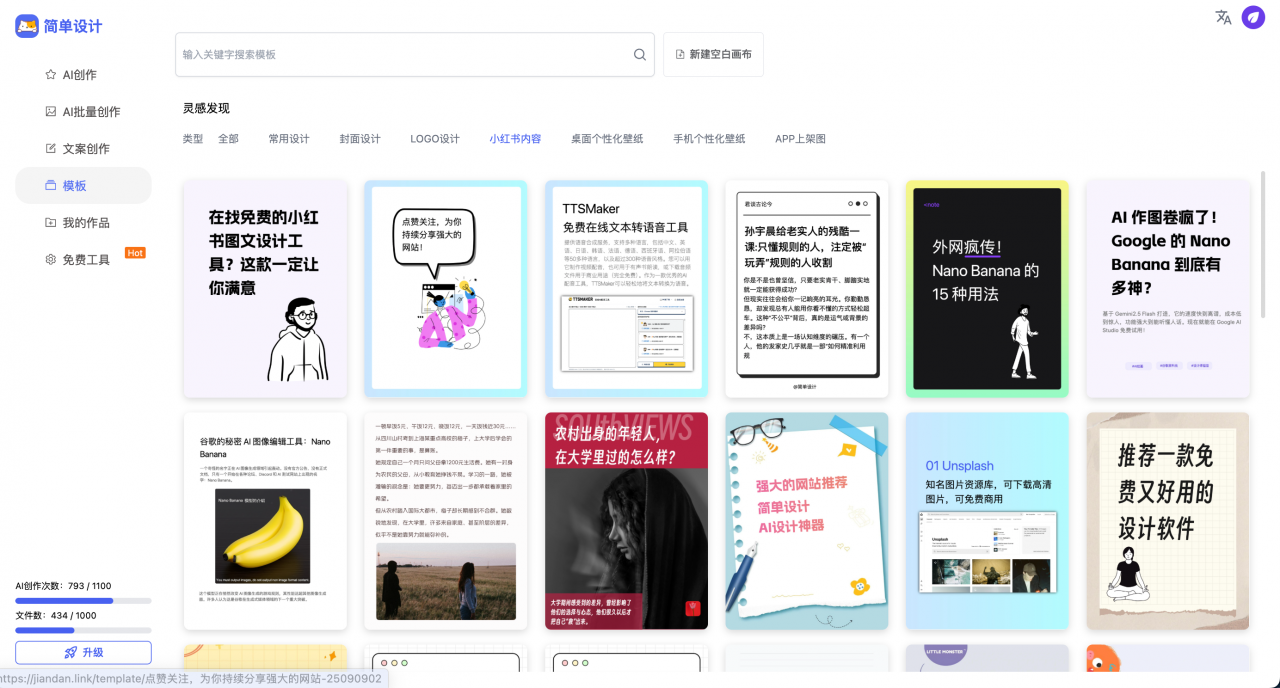Click the AI批量创作 image icon

pos(51,111)
